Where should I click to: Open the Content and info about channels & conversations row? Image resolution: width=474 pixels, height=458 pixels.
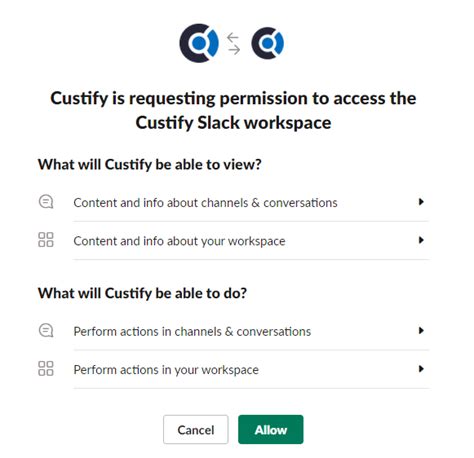tap(233, 202)
